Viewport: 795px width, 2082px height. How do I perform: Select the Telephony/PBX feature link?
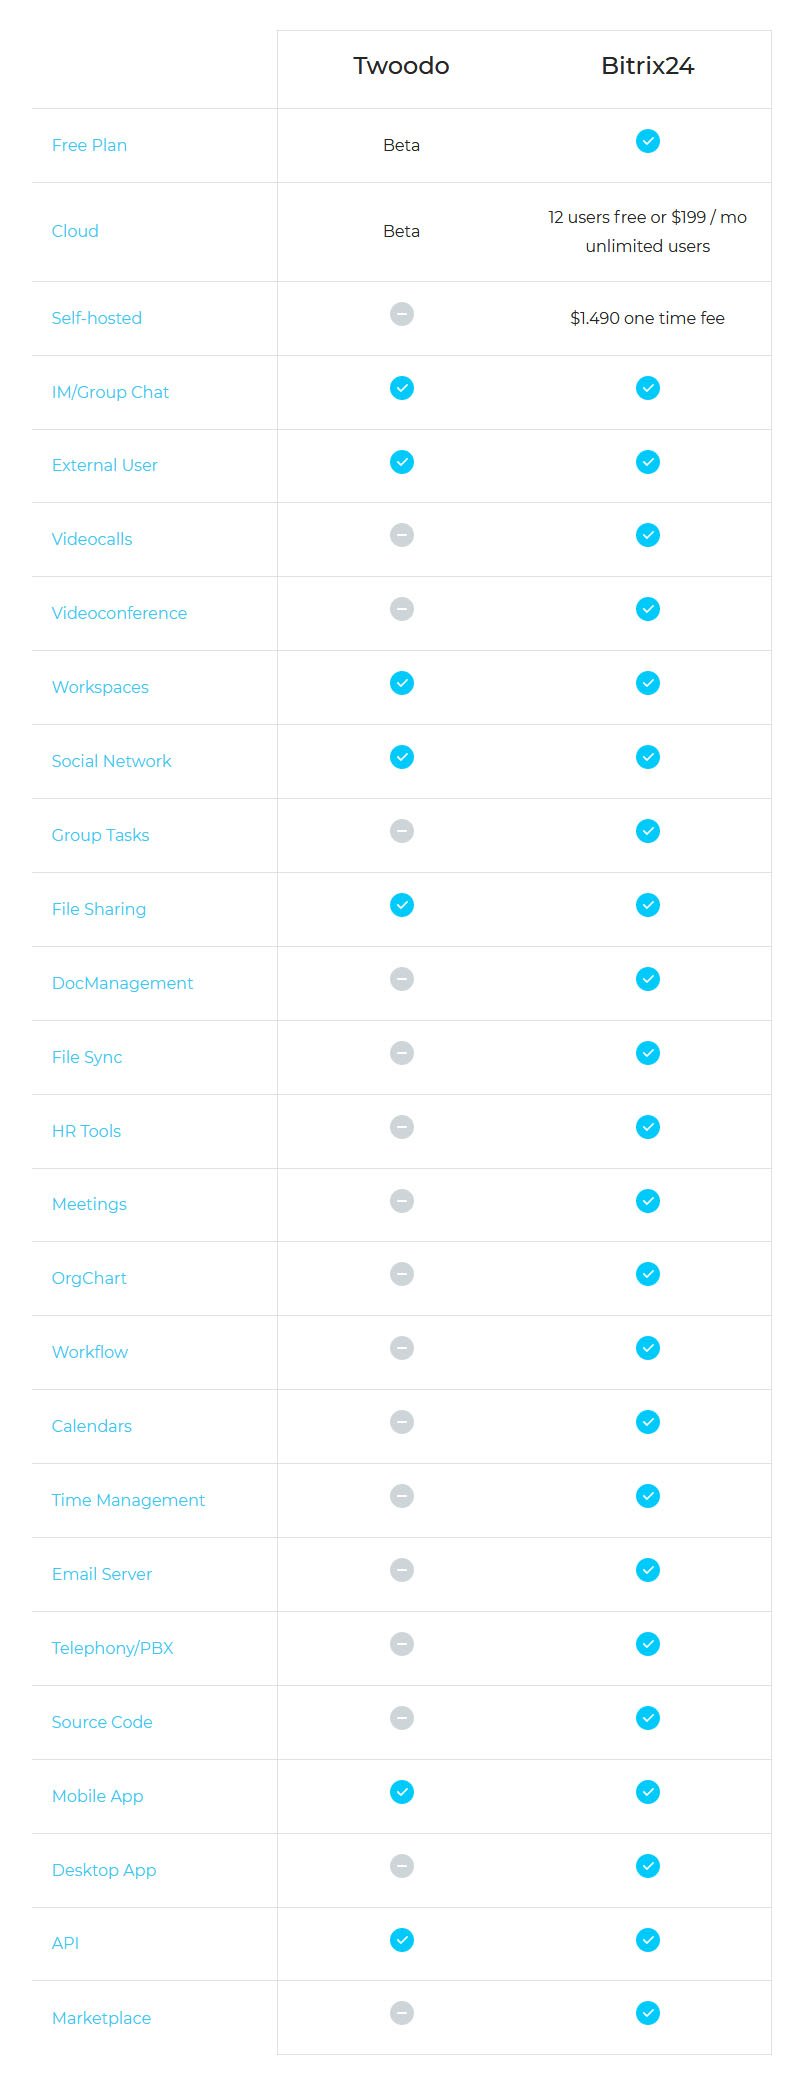(x=113, y=1648)
